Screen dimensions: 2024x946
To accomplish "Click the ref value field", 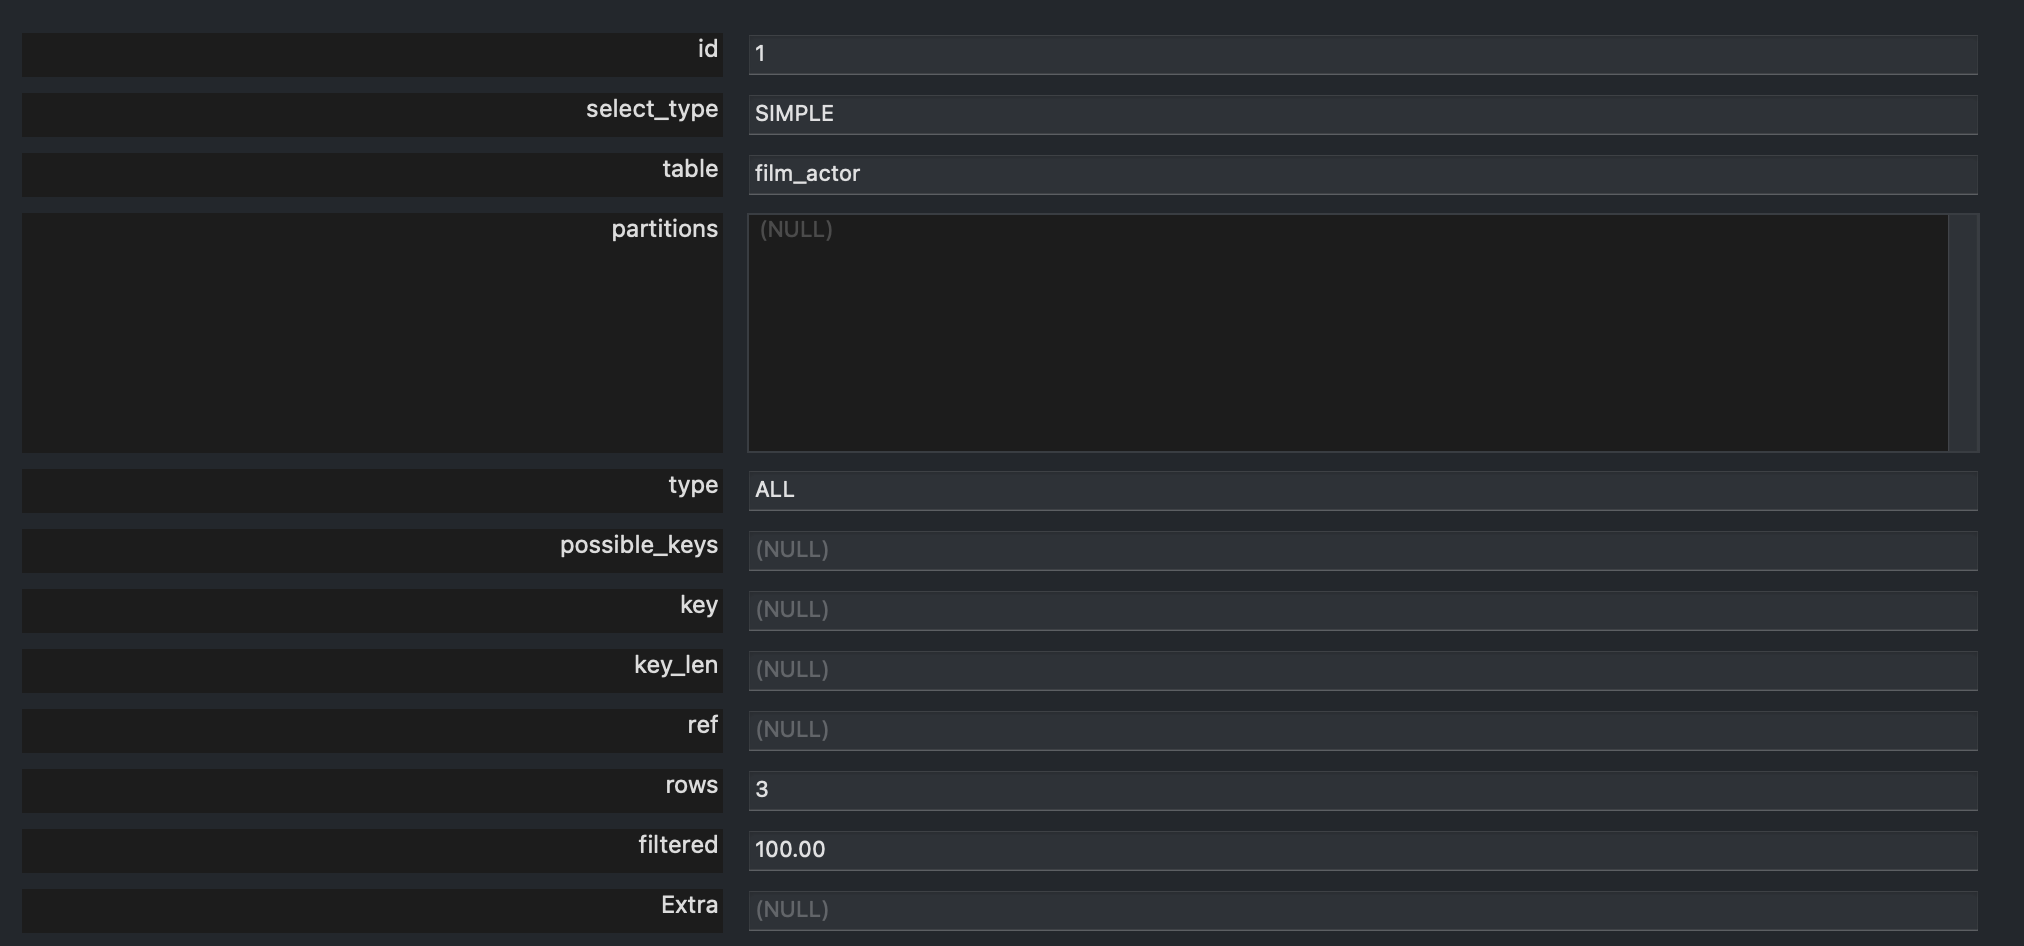I will [x=1362, y=731].
